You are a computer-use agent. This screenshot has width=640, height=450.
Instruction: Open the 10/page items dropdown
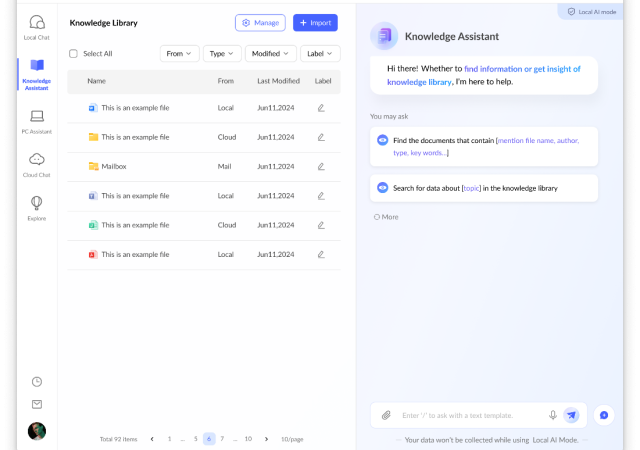[292, 439]
